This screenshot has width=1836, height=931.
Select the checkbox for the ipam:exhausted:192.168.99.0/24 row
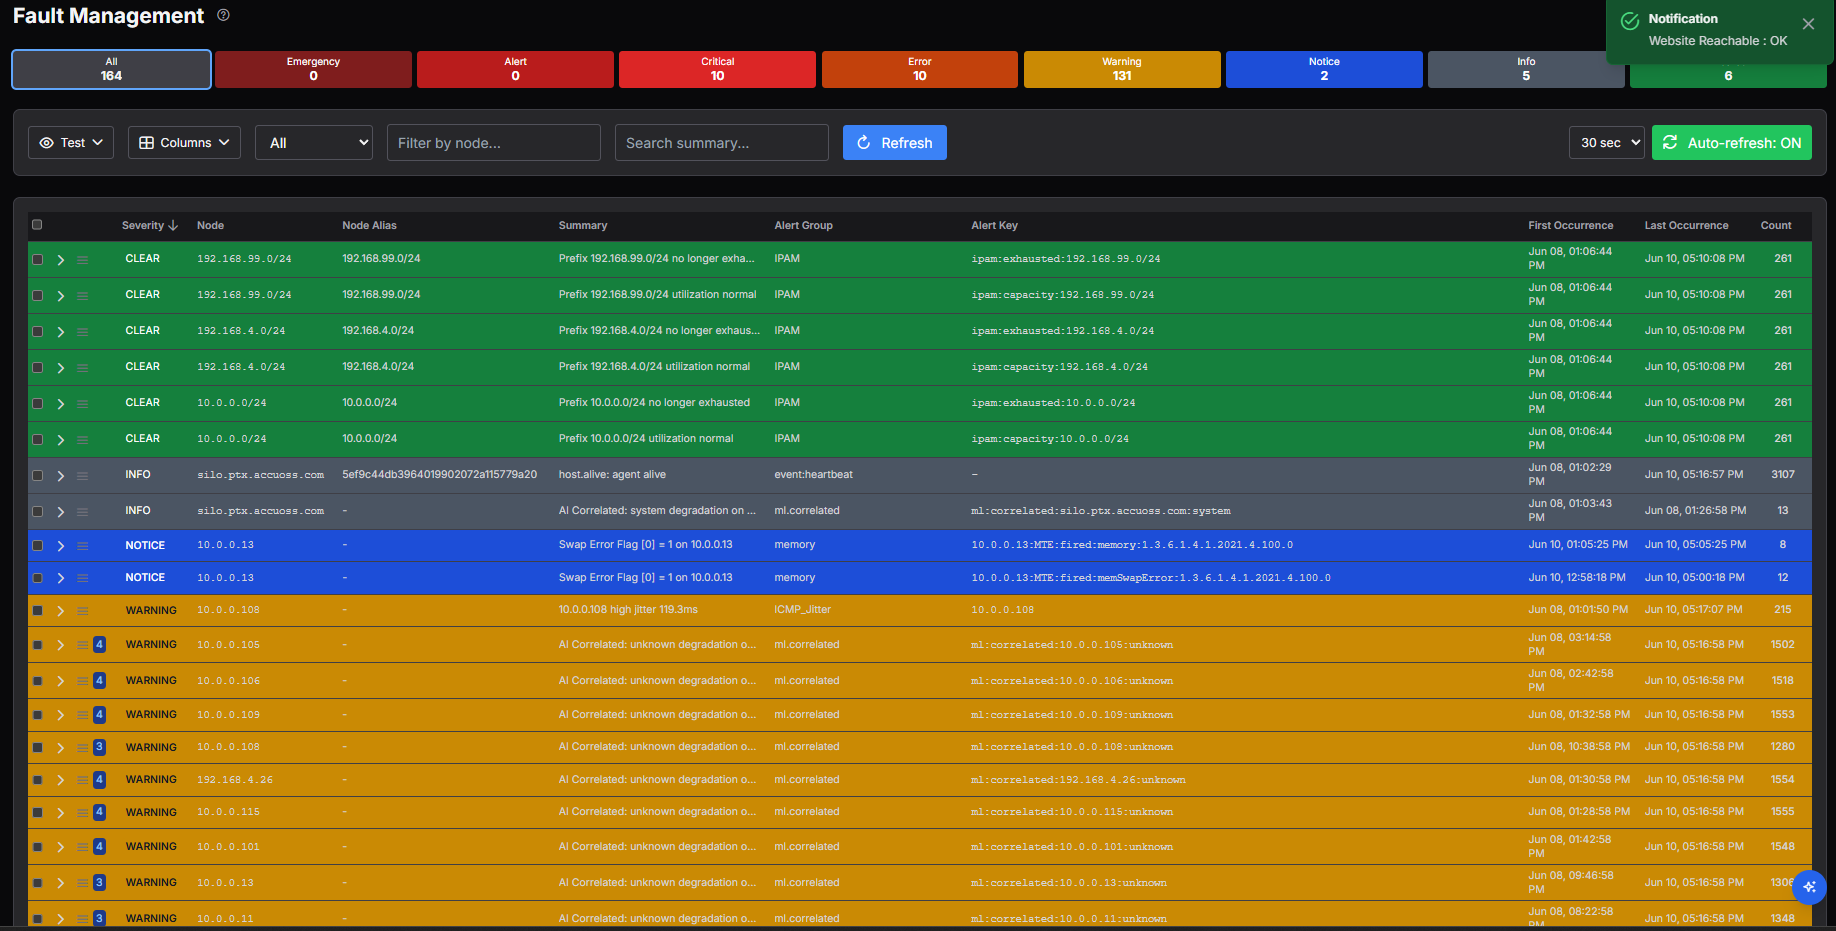click(37, 260)
